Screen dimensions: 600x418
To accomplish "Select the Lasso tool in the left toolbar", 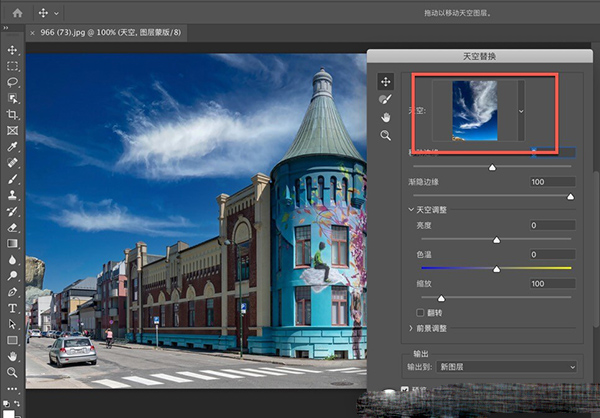I will pos(13,82).
